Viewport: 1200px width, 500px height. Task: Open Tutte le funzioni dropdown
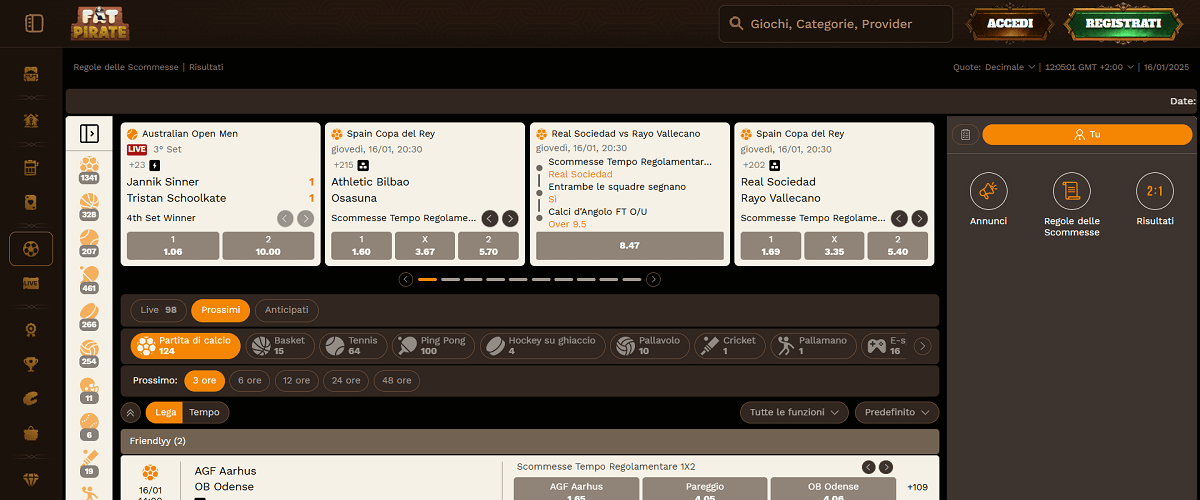pos(795,412)
